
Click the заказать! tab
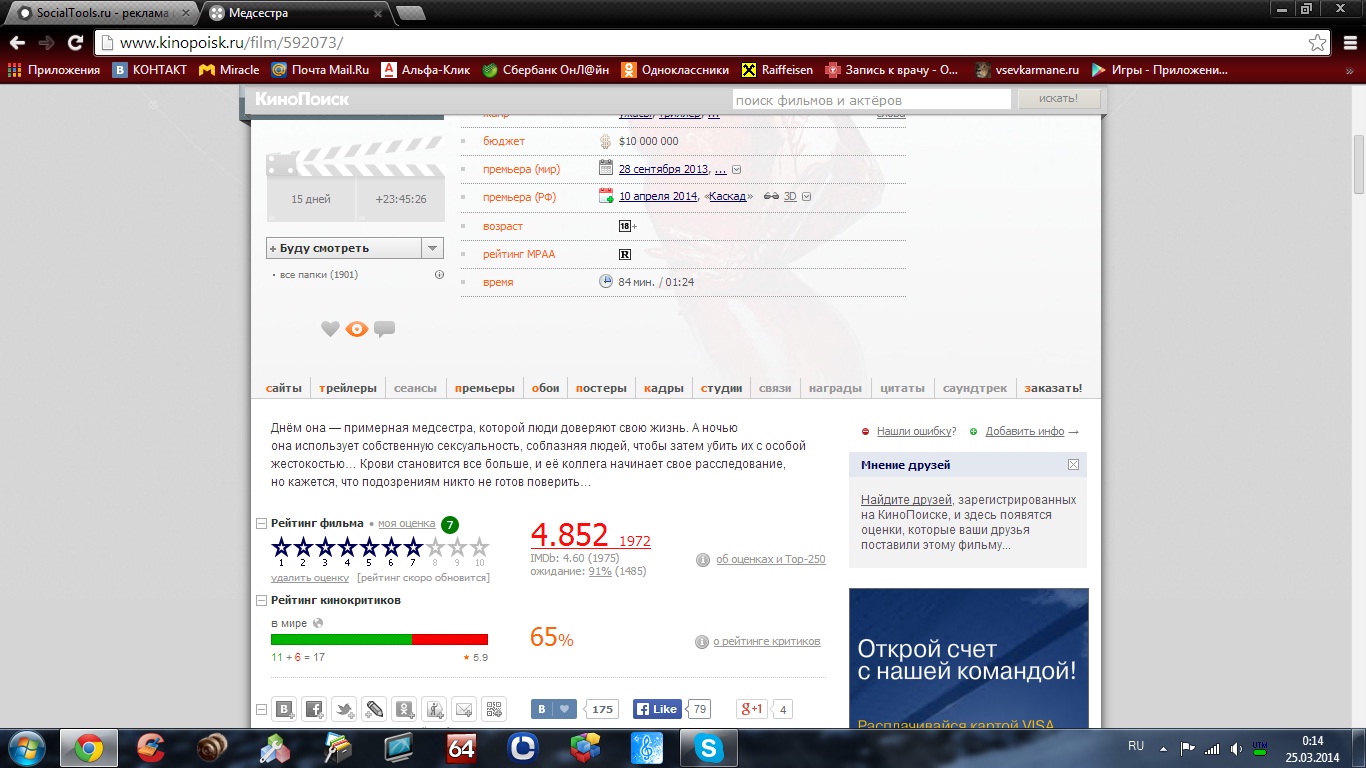point(1053,388)
